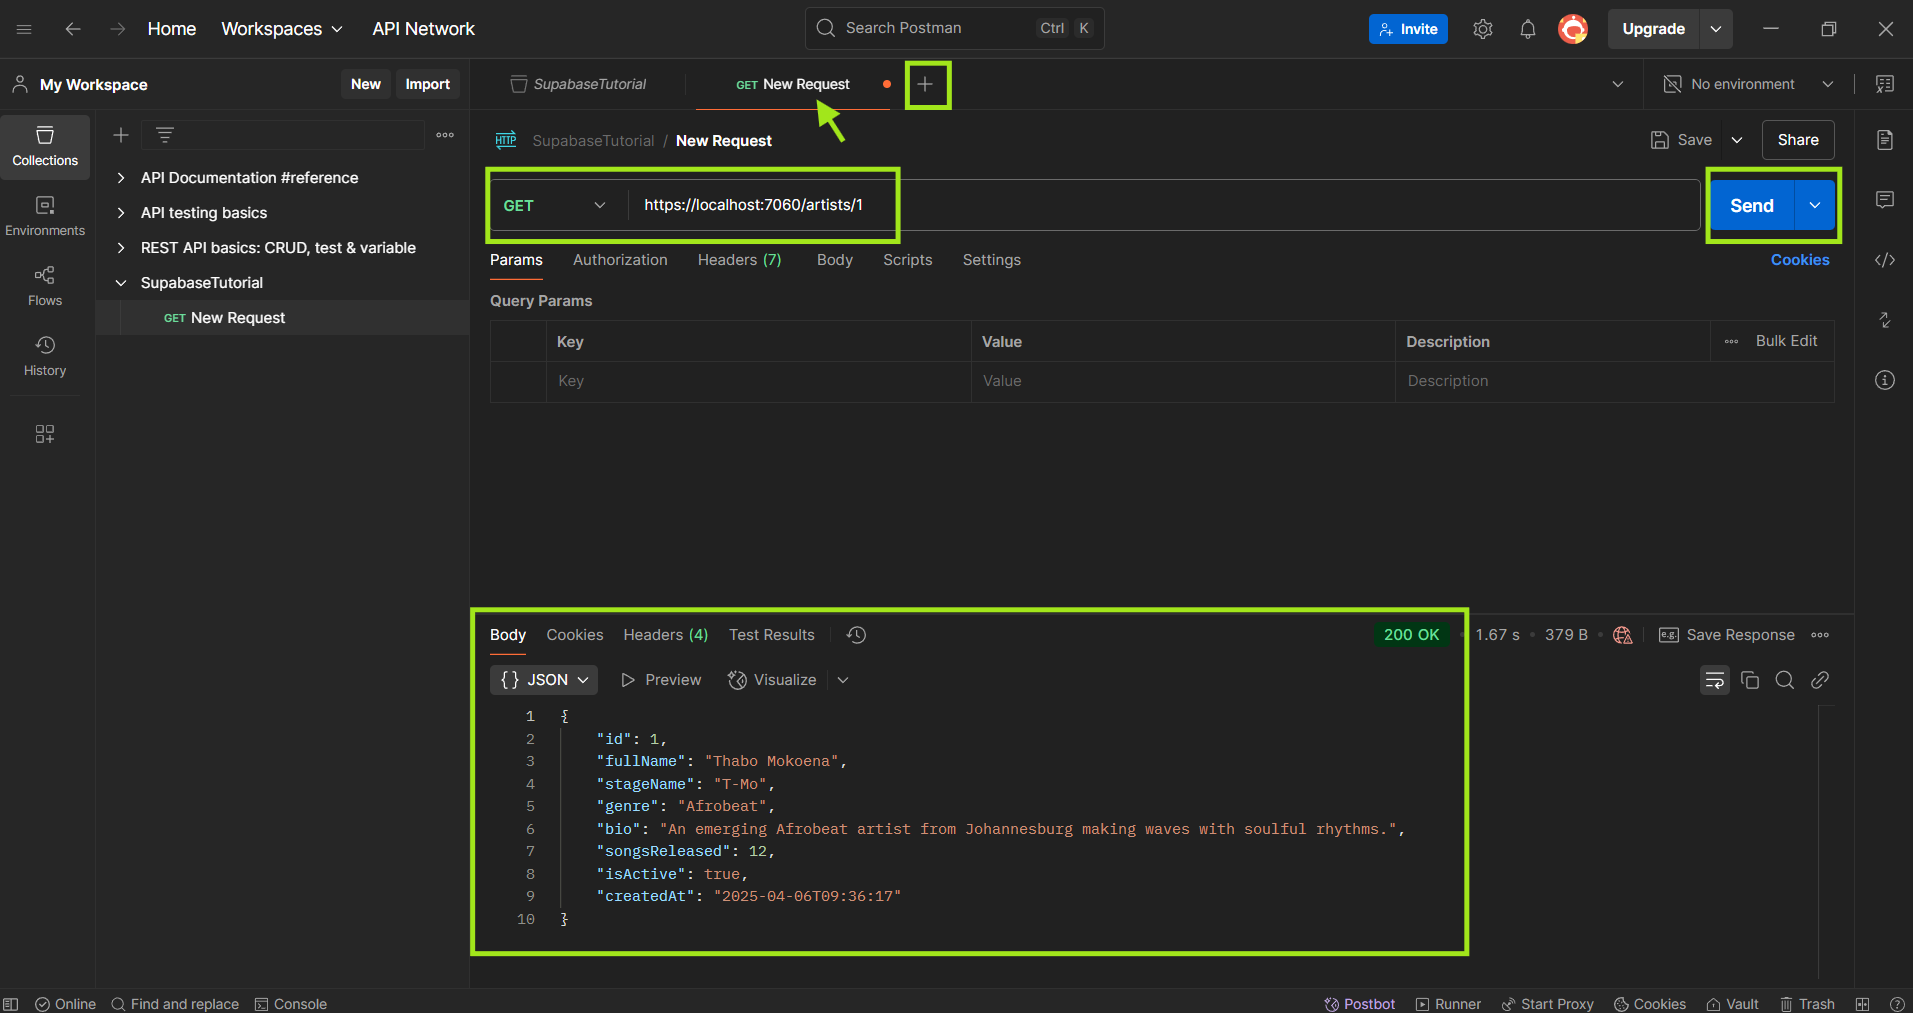The width and height of the screenshot is (1913, 1013).
Task: Expand API Documentation #reference collection
Action: click(121, 178)
